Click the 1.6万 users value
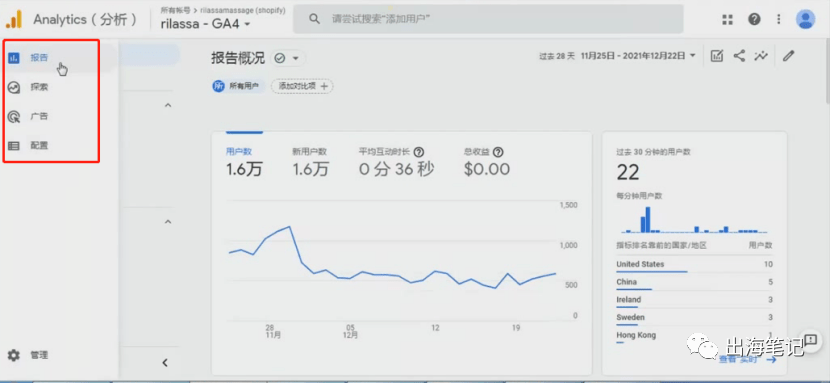831x383 pixels. click(244, 169)
